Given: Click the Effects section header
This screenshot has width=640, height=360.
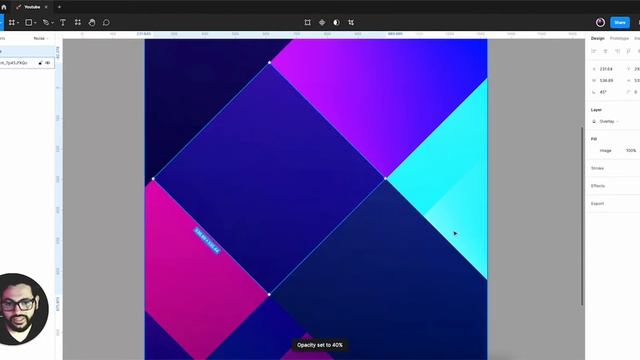Looking at the screenshot, I should pyautogui.click(x=598, y=186).
